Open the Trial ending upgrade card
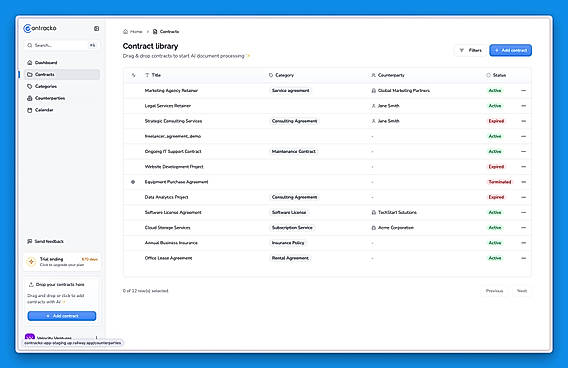Viewport: 568px width, 368px height. point(62,262)
